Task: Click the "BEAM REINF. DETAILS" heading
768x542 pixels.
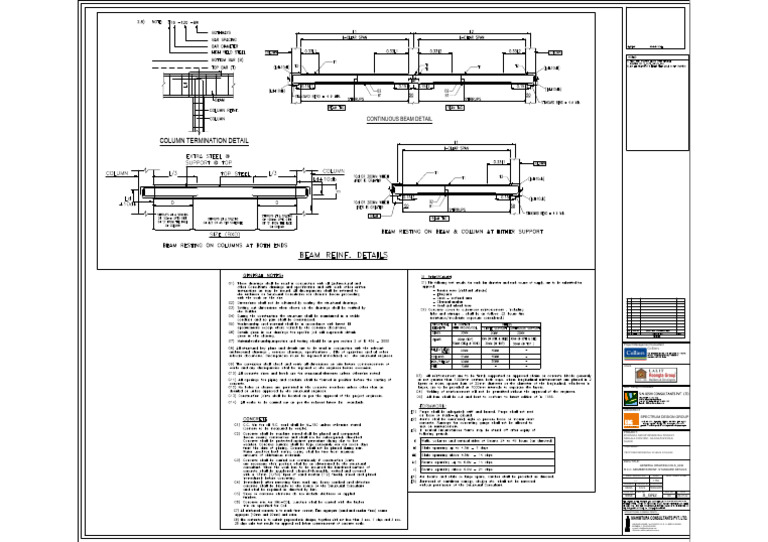Action: (x=343, y=255)
